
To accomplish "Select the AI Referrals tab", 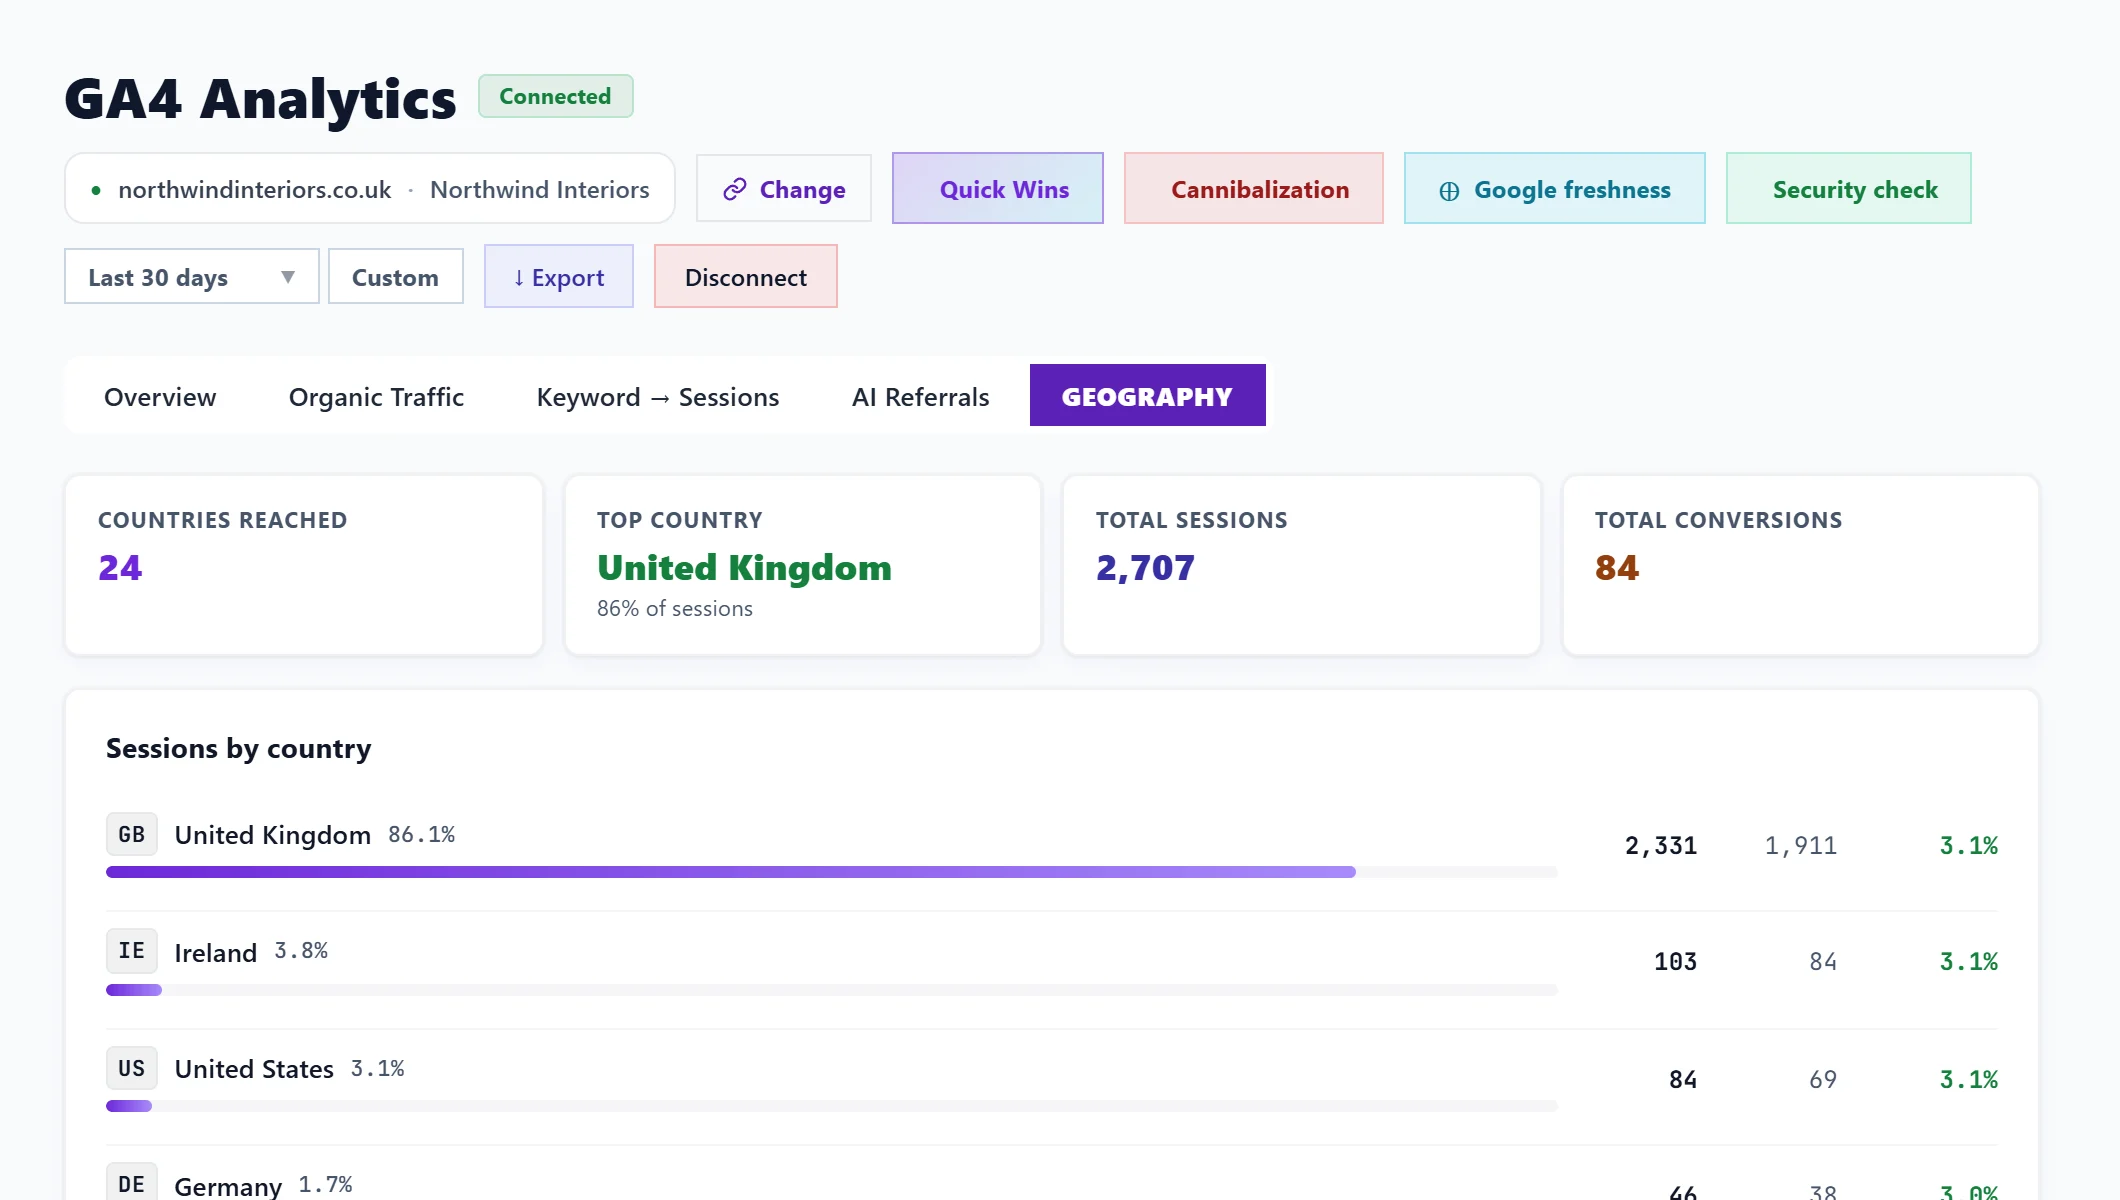I will point(920,397).
